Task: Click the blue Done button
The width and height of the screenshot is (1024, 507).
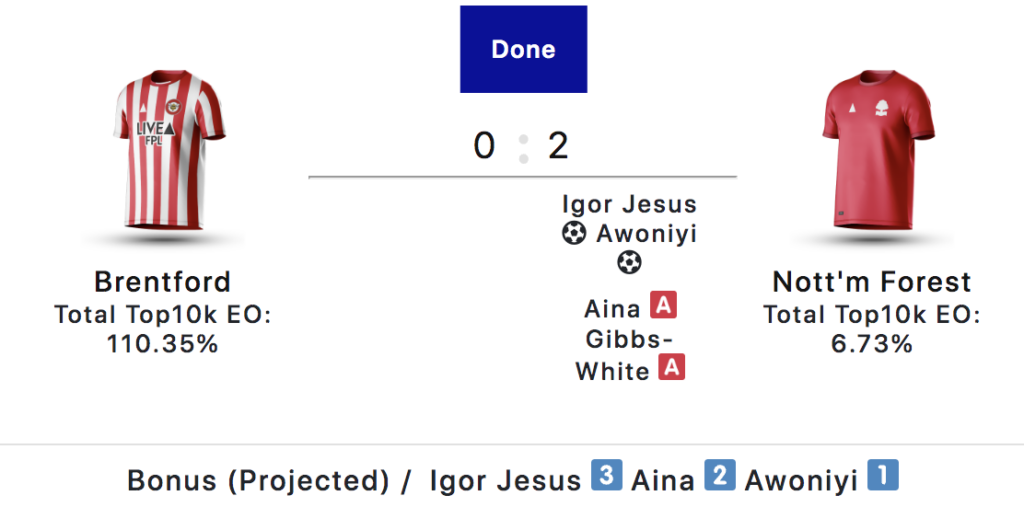Action: 523,49
